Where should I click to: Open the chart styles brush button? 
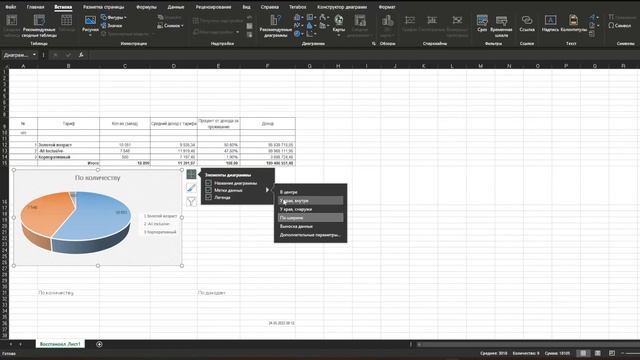pos(191,188)
